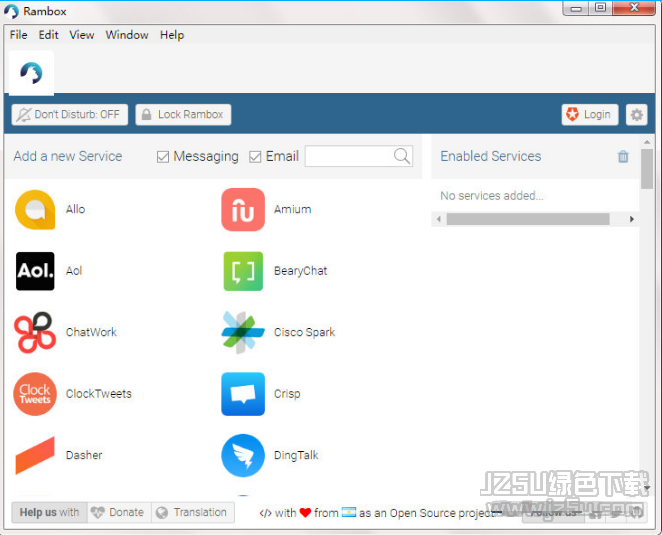Pick the Crisp service icon

tap(243, 394)
